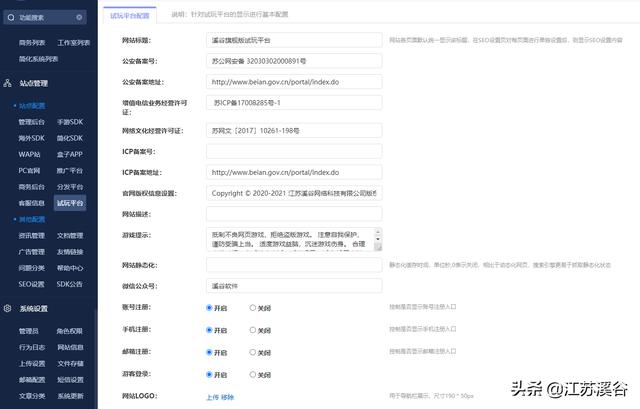Click the round button right of 功能搜索
Screen dimensions: 640x409
tap(80, 18)
